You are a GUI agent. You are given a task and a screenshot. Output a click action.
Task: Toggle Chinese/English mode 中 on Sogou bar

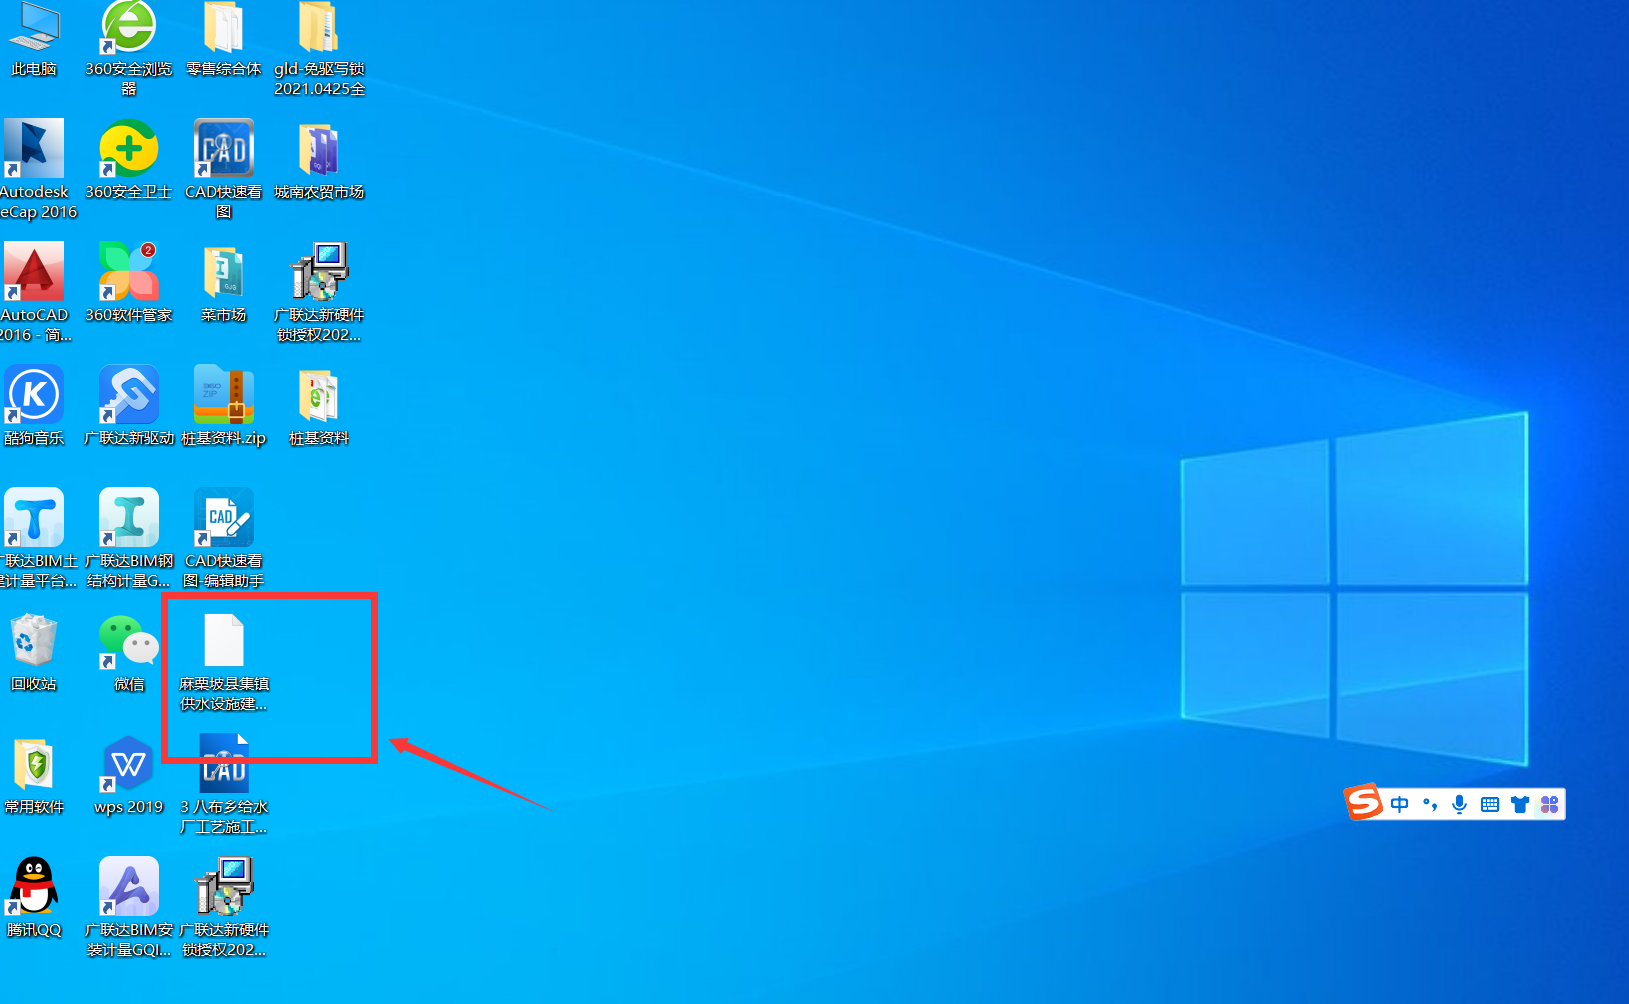click(1400, 804)
